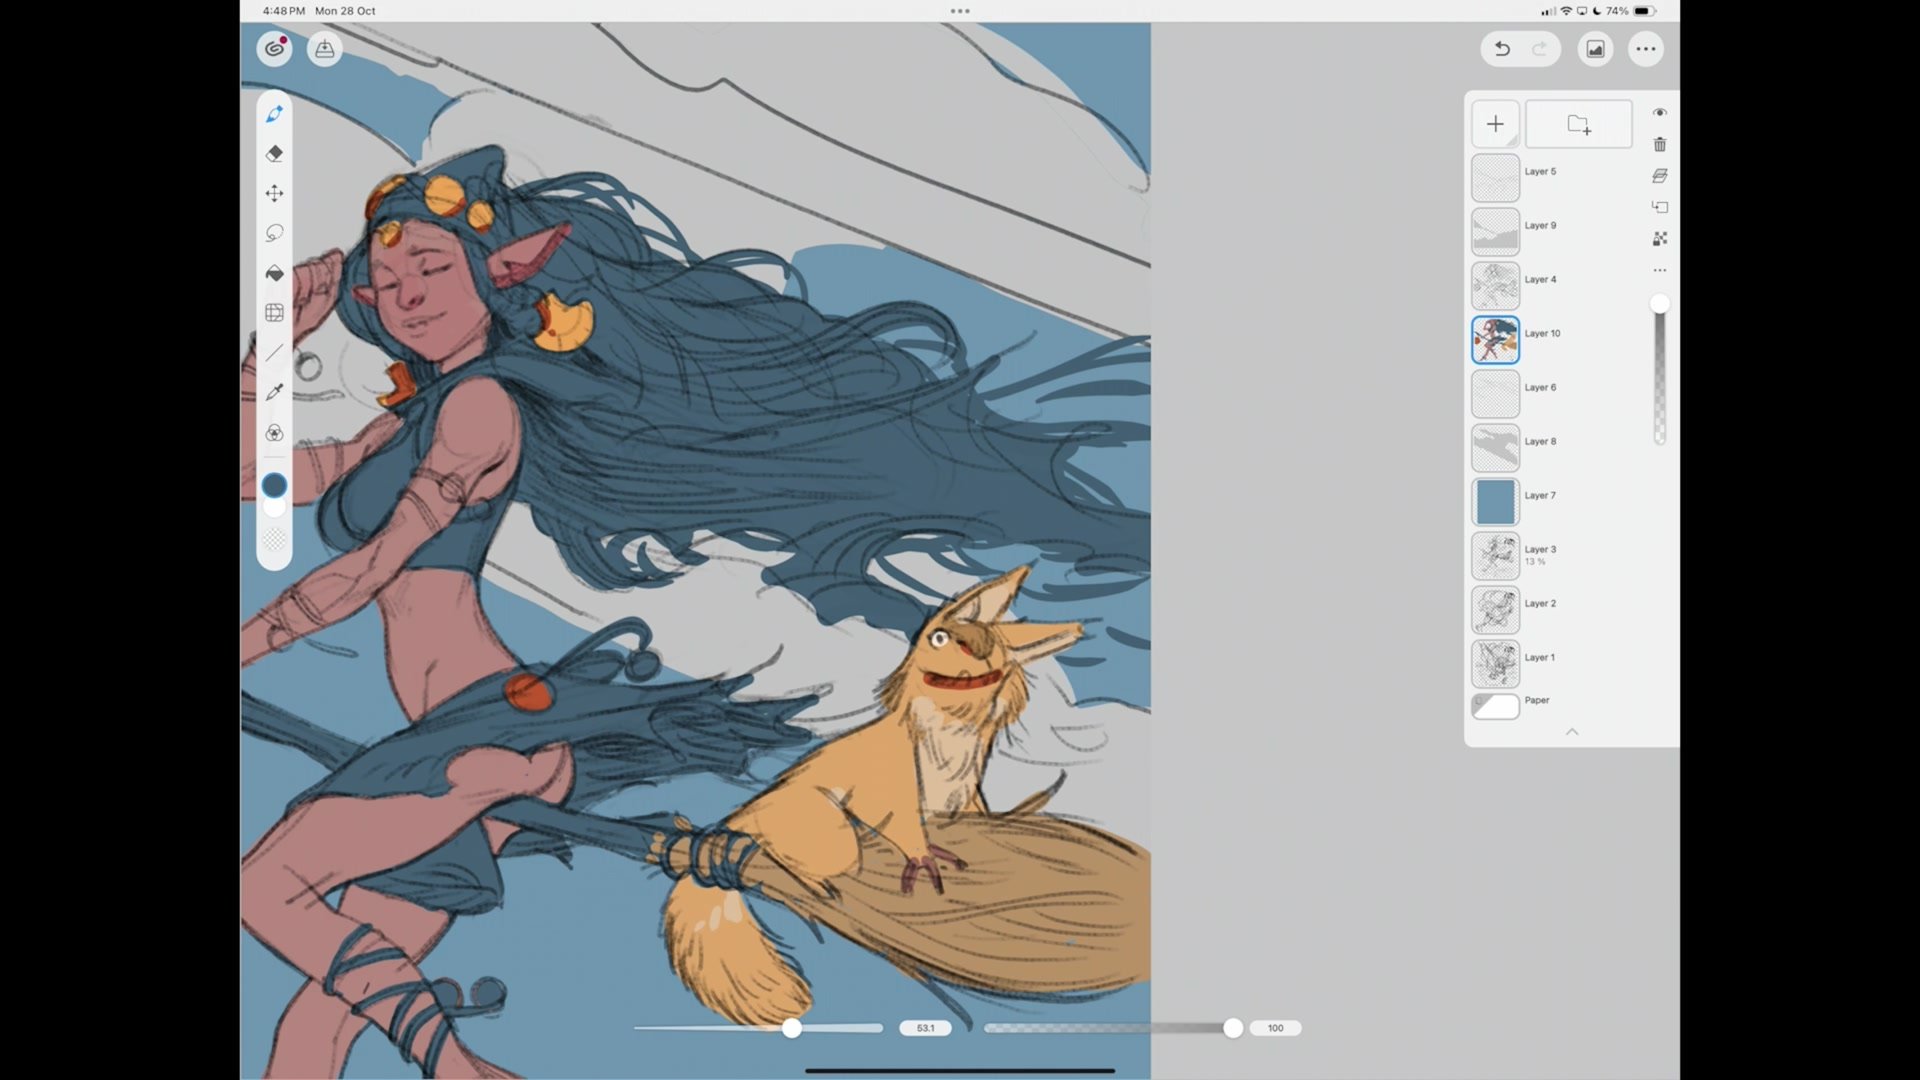The width and height of the screenshot is (1920, 1080).
Task: Select the Eyedropper tool
Action: pyautogui.click(x=274, y=392)
